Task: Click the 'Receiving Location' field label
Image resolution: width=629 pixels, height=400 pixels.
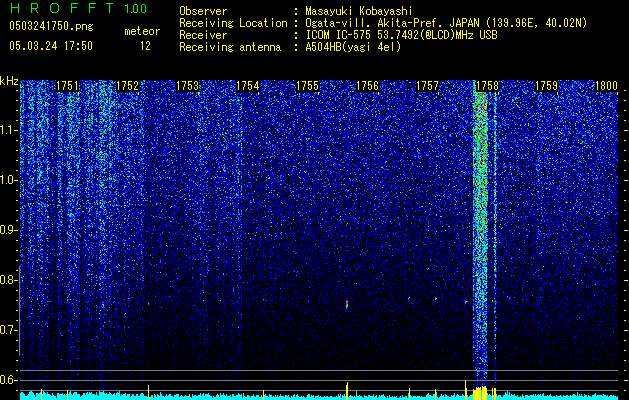Action: (x=233, y=23)
